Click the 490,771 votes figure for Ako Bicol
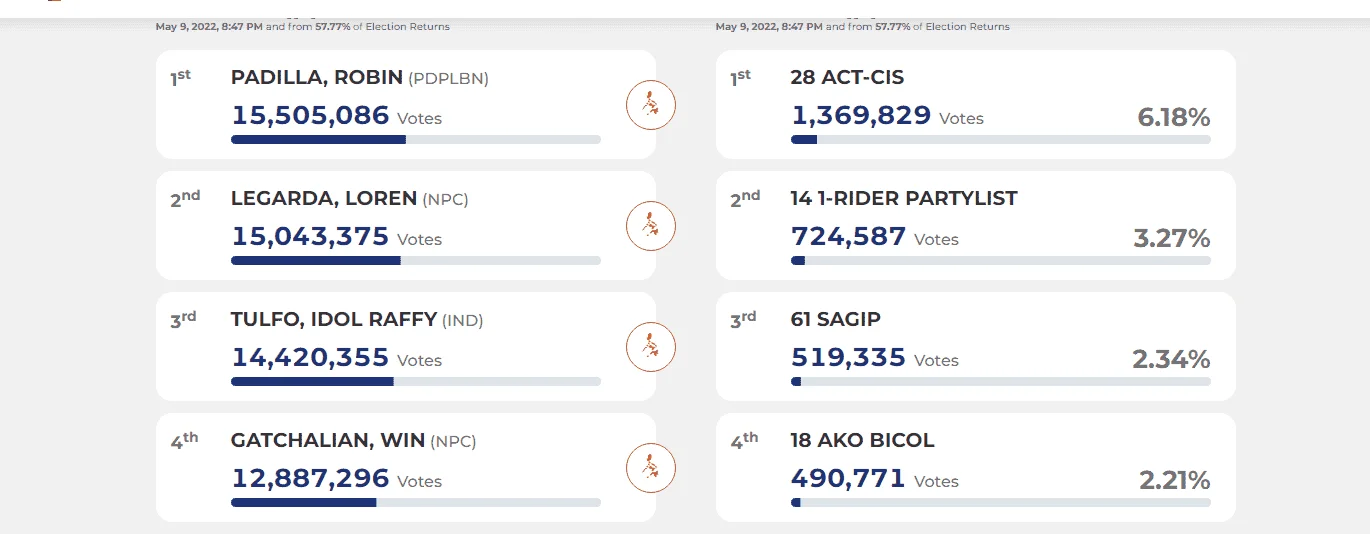1370x534 pixels. point(848,479)
